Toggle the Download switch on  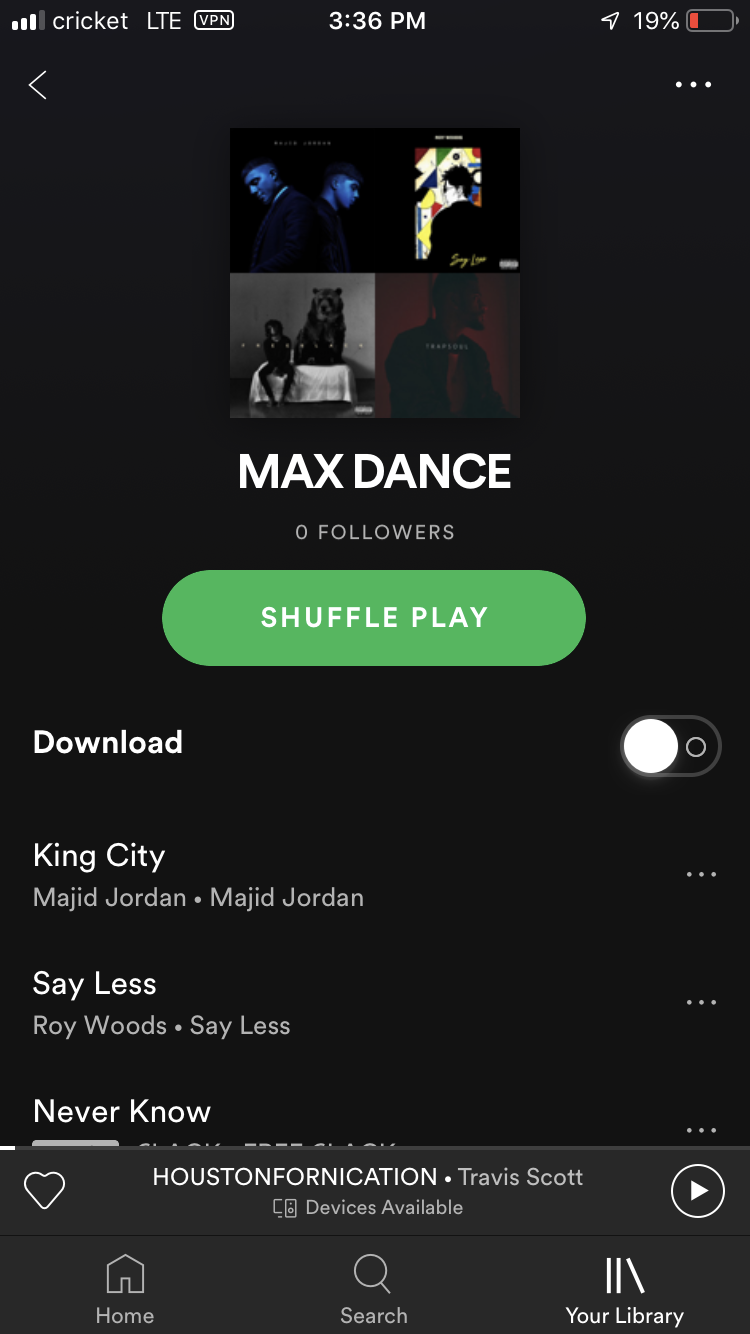pyautogui.click(x=671, y=746)
